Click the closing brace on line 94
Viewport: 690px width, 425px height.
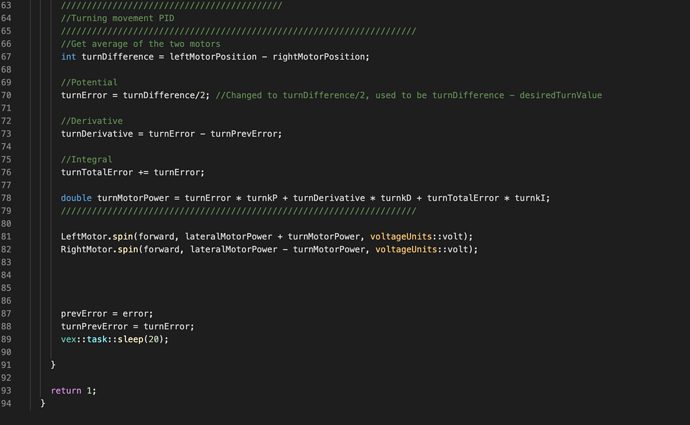pyautogui.click(x=43, y=403)
